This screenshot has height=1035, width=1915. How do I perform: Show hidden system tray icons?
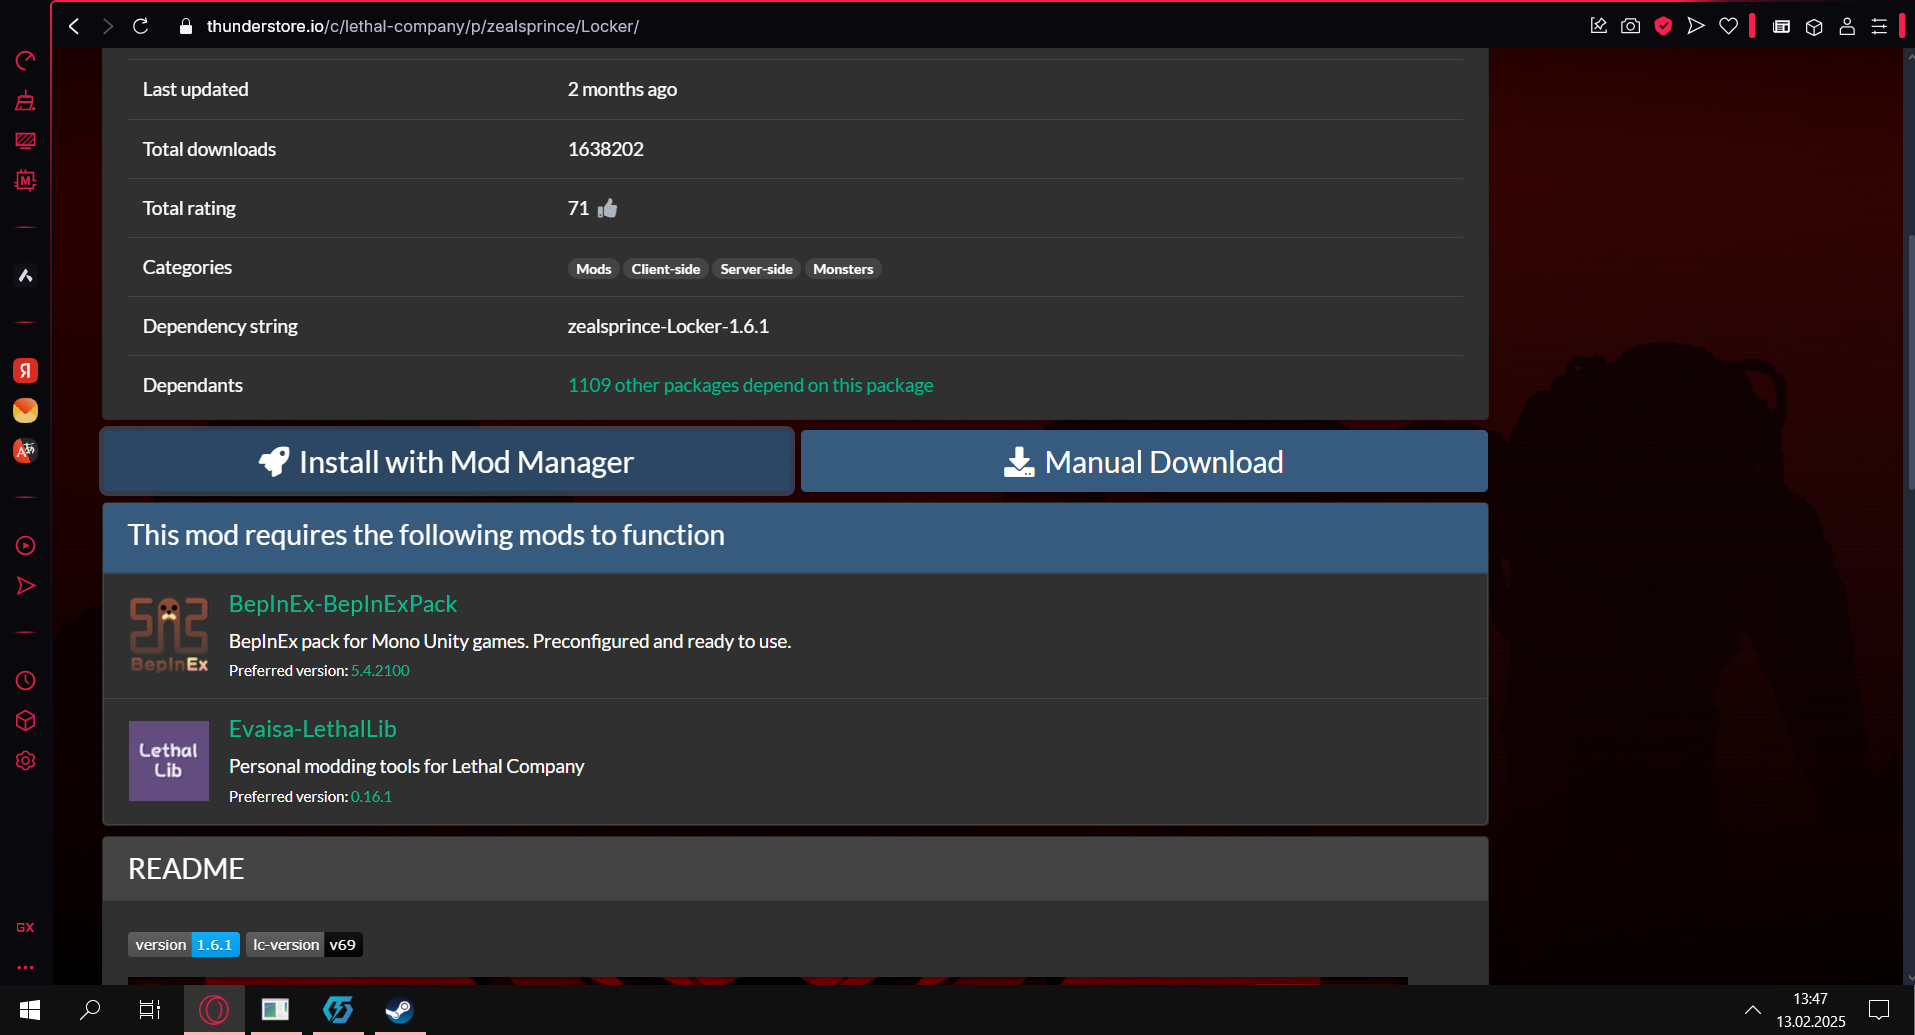tap(1752, 1010)
